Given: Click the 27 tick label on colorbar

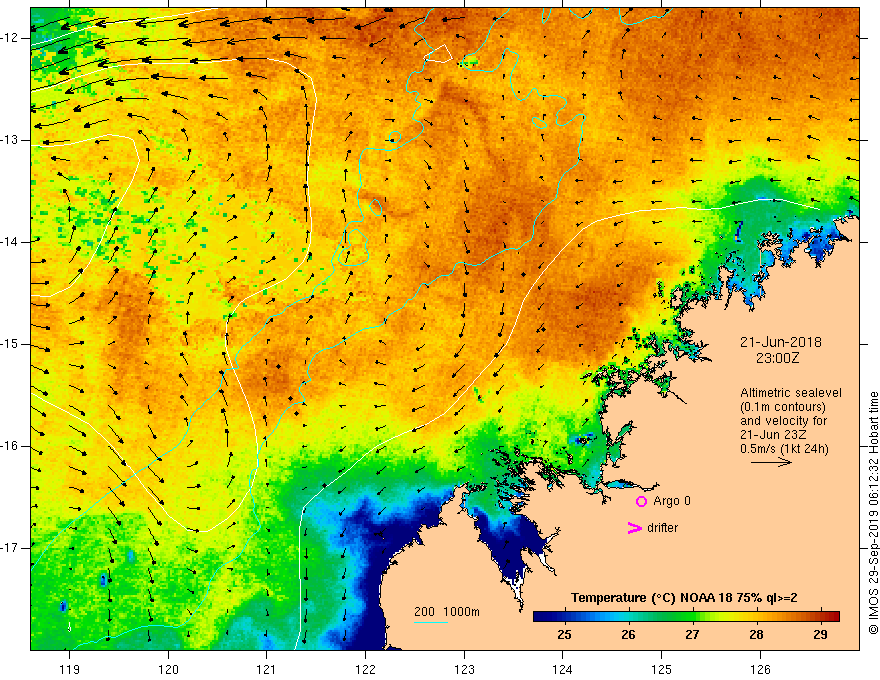Looking at the screenshot, I should coord(692,635).
